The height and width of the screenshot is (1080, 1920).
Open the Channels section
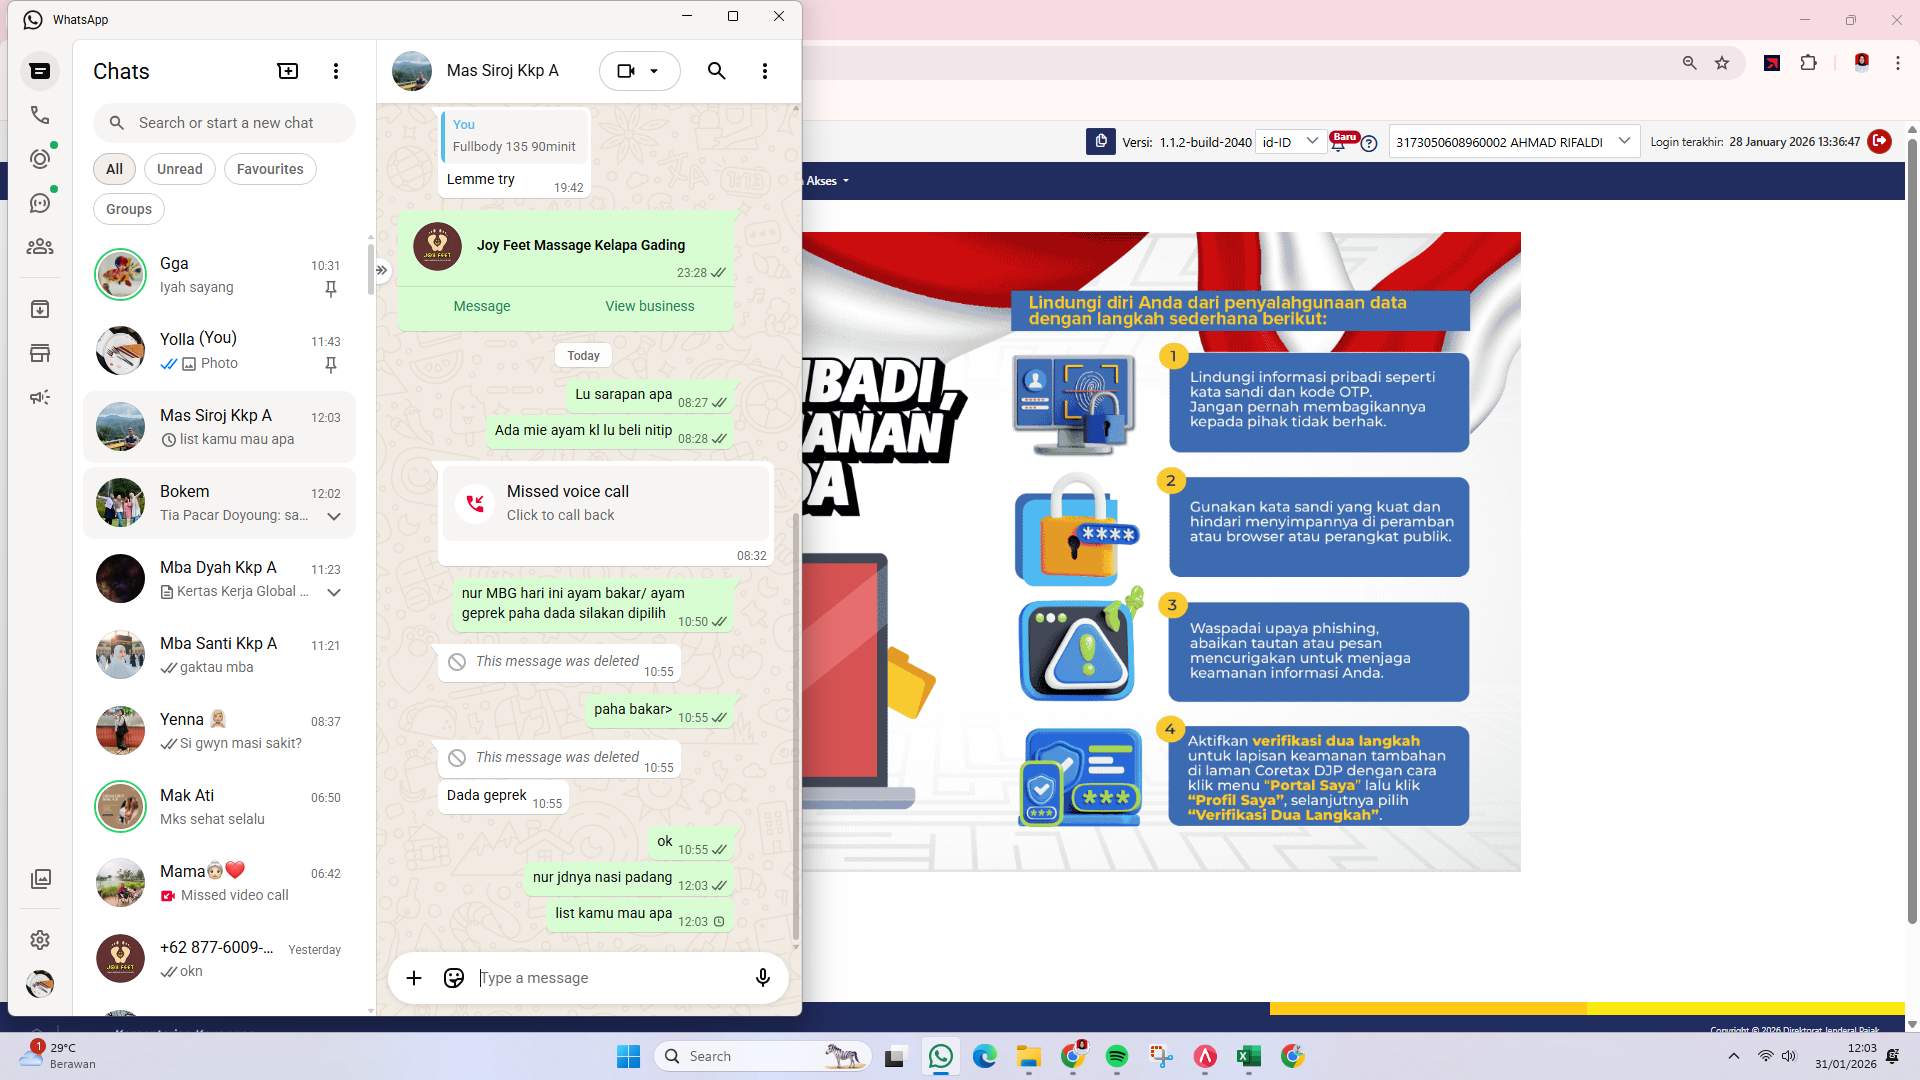(40, 202)
